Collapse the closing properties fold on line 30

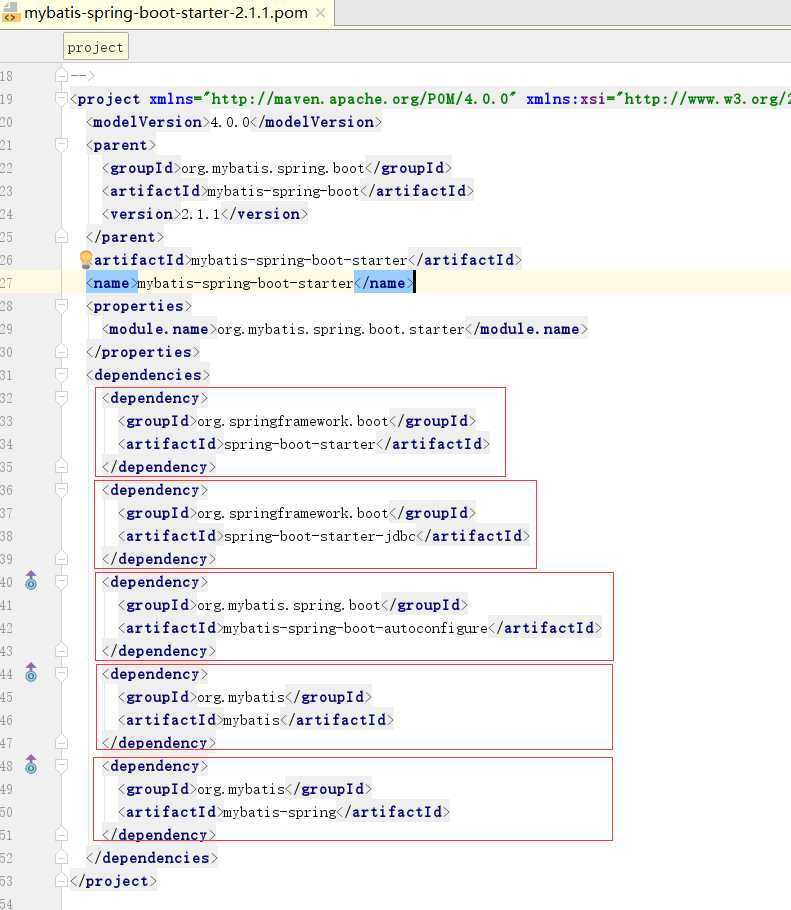[62, 351]
